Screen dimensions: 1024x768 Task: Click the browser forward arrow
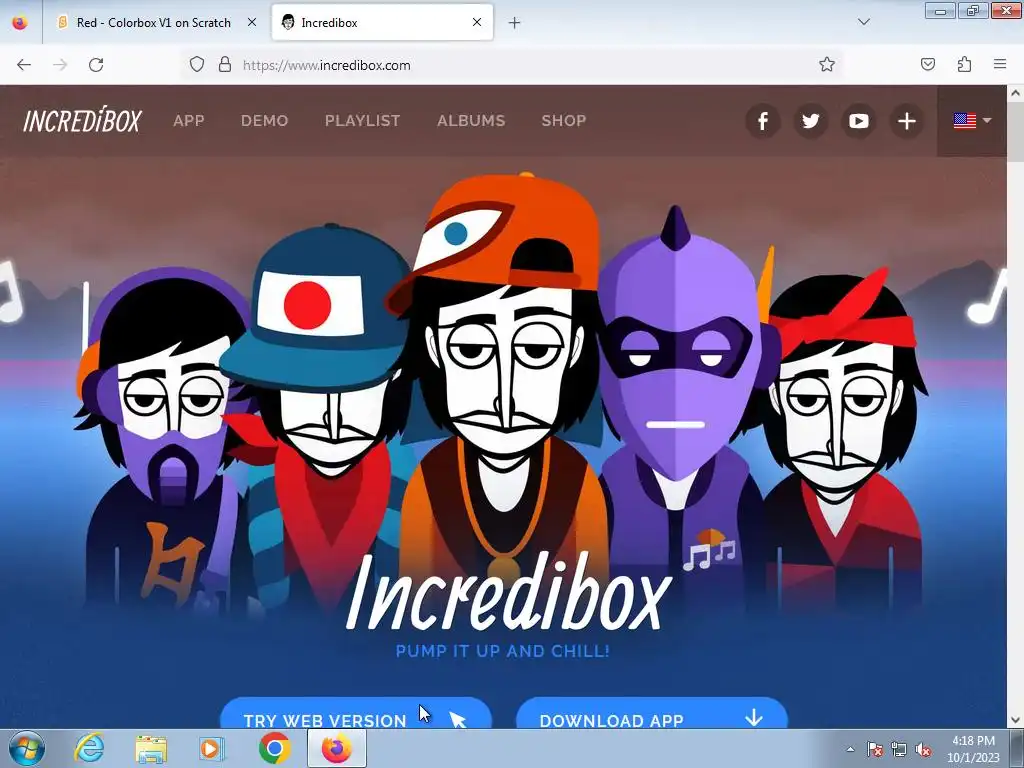pos(60,65)
